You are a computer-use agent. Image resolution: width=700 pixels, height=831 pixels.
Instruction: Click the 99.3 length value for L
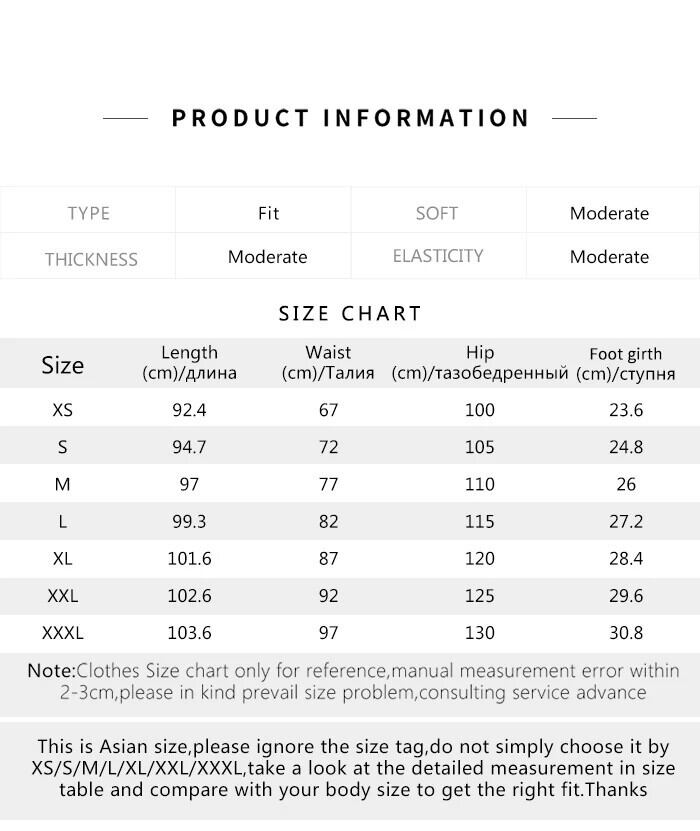click(189, 522)
